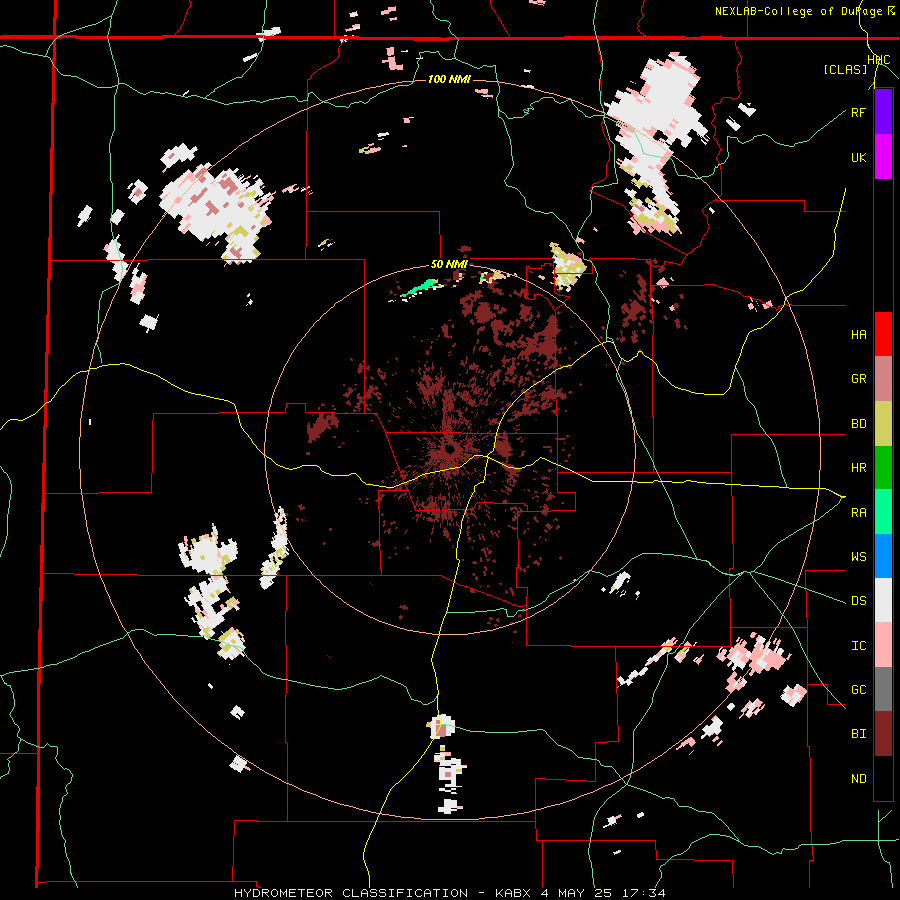This screenshot has height=900, width=900.
Task: Click the "ND" legend label
Action: point(858,779)
